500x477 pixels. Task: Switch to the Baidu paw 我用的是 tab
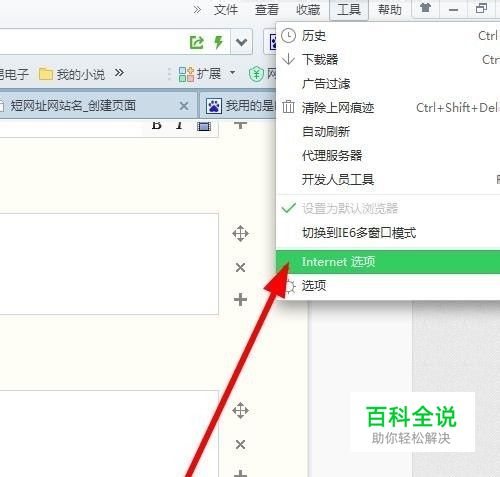point(238,106)
